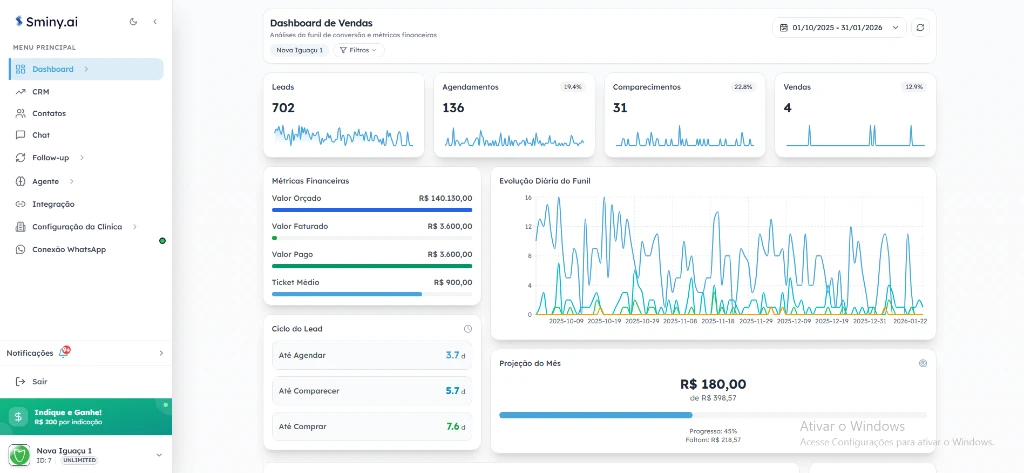Image resolution: width=1024 pixels, height=473 pixels.
Task: Toggle dark mode with the moon icon
Action: (x=134, y=21)
